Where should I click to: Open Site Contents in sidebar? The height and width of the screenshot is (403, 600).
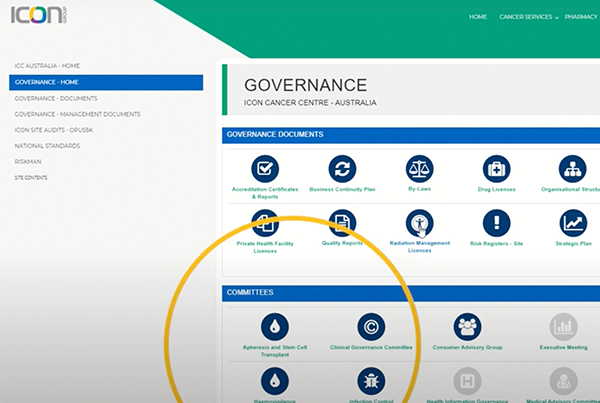[31, 178]
